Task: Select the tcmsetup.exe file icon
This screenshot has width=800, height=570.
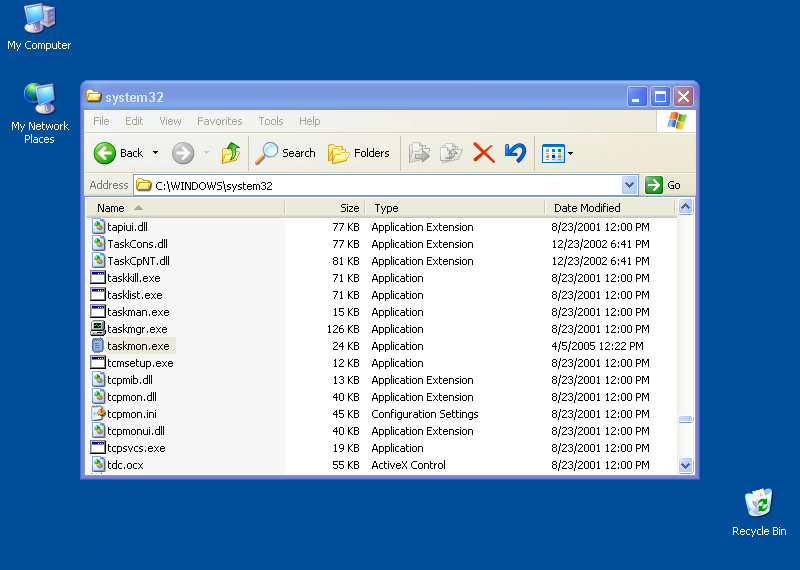Action: point(98,362)
